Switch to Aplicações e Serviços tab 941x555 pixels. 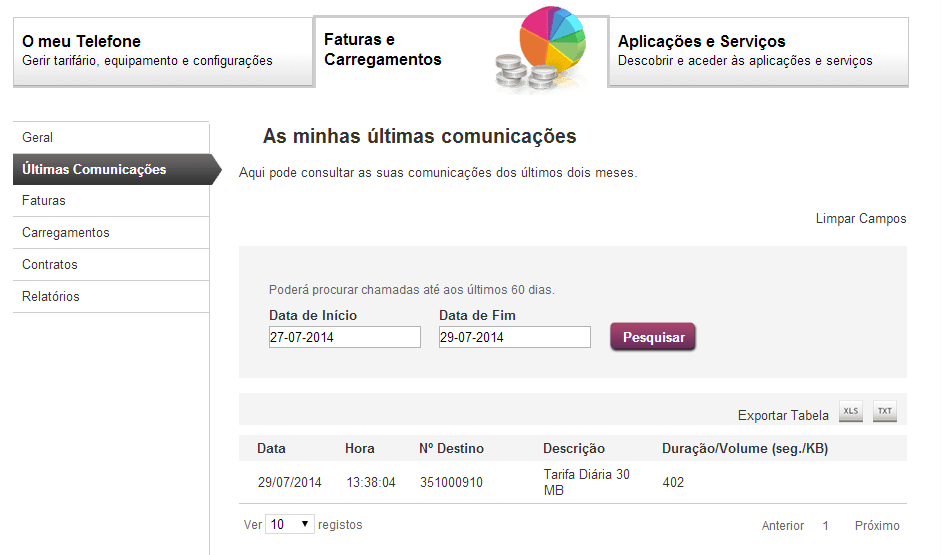758,51
